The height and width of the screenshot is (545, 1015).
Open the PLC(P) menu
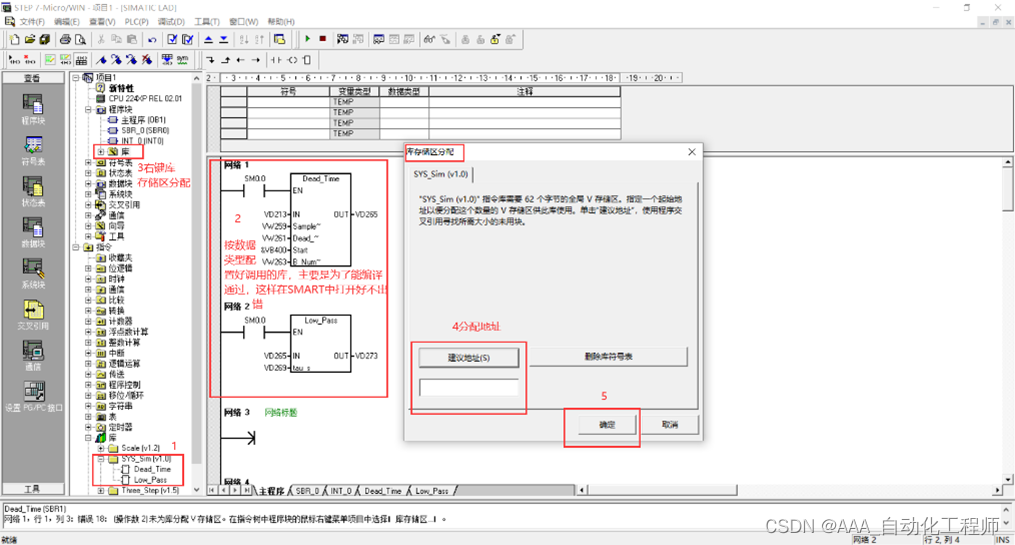137,22
